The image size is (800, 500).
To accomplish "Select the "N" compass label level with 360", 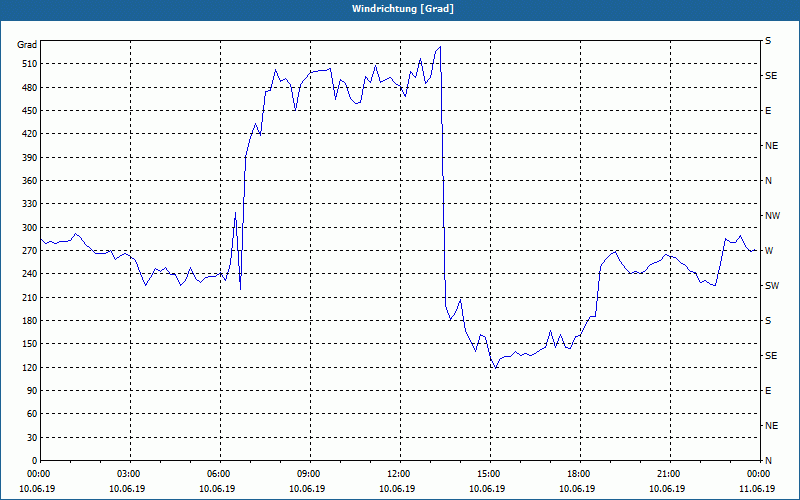I will tap(769, 181).
